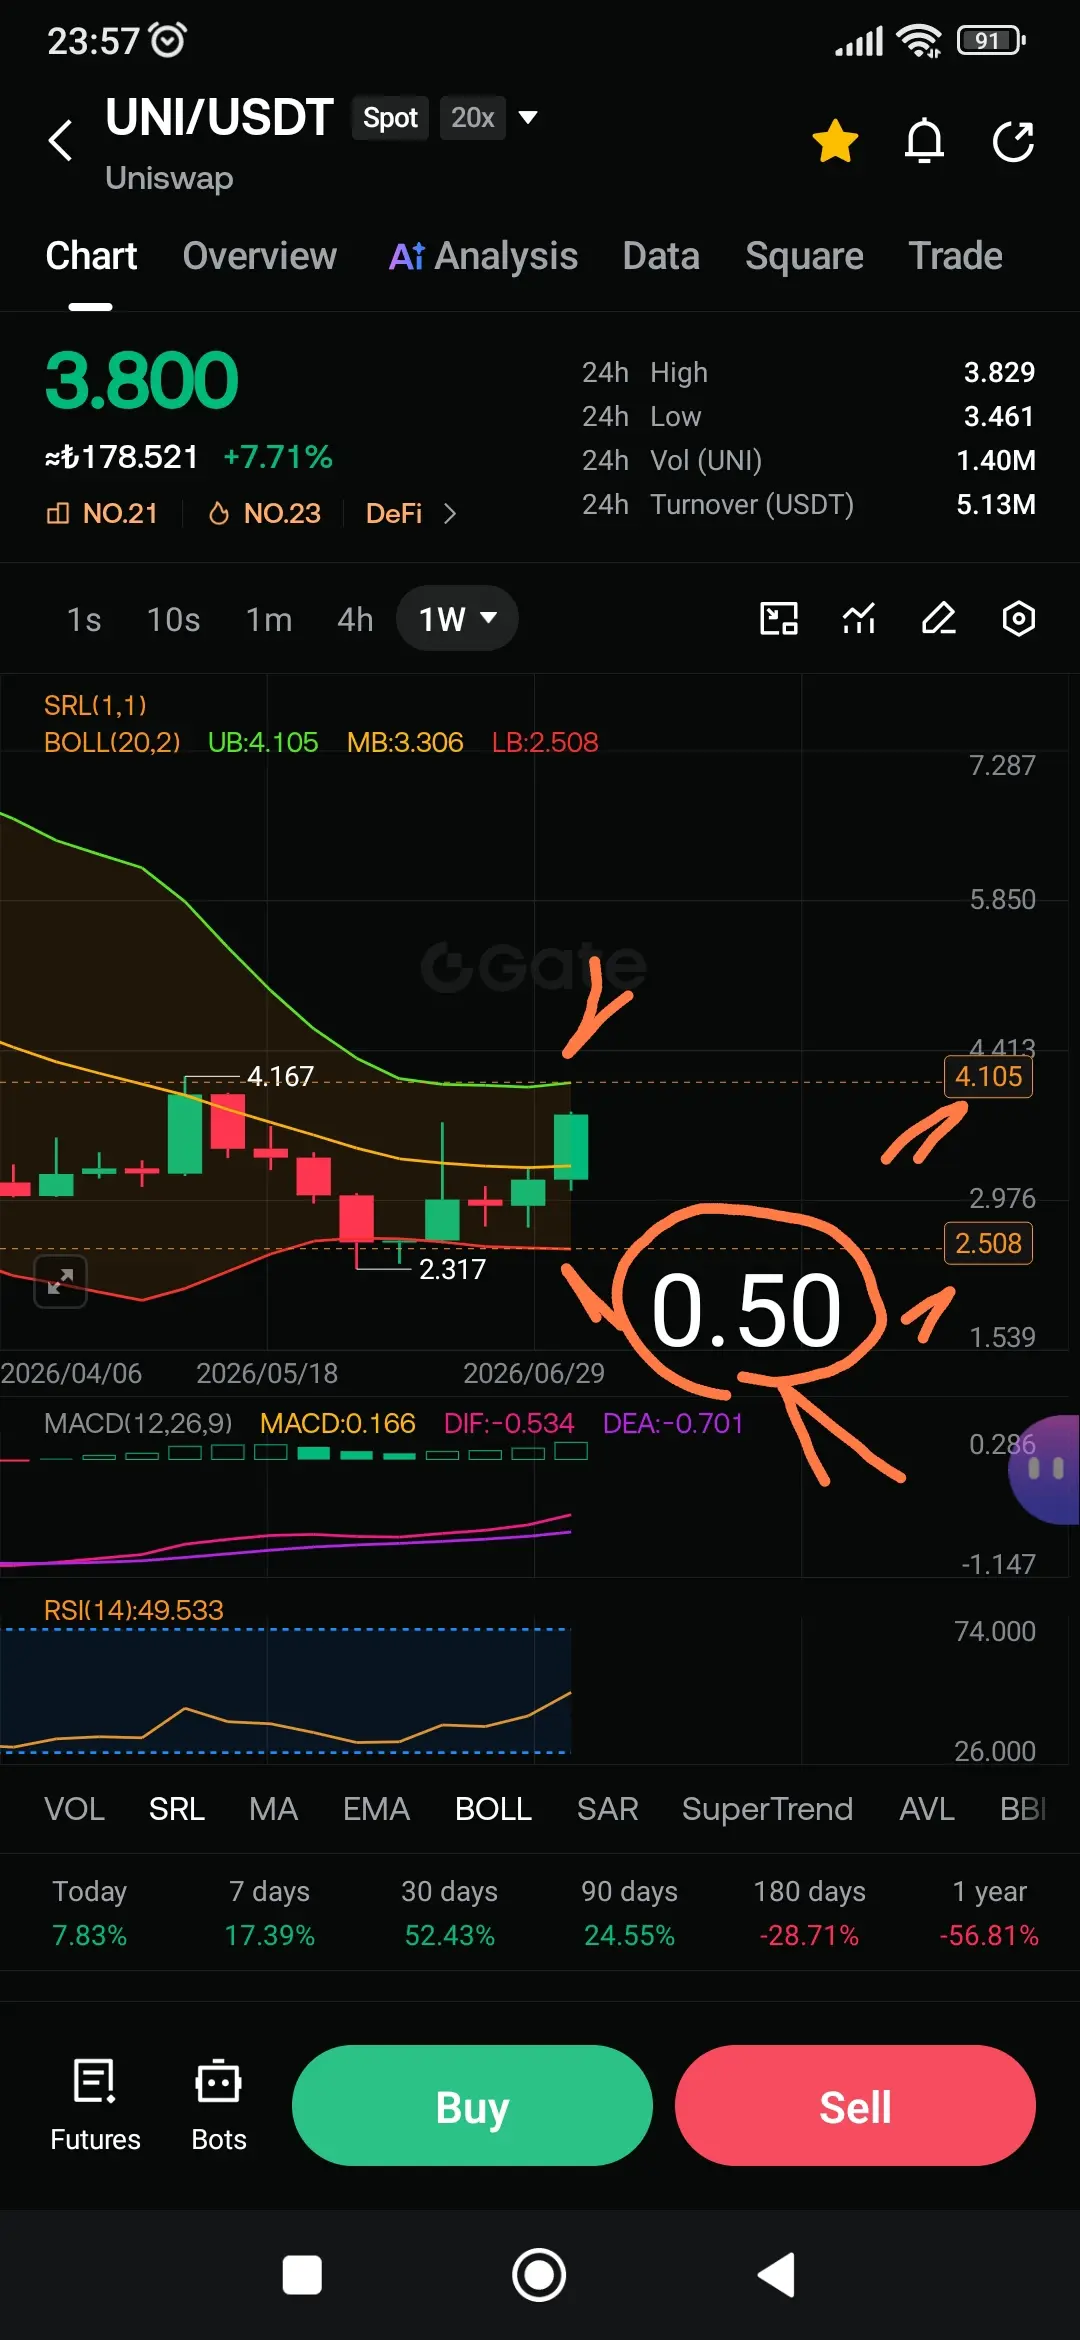Tap the 30 days 52.43% performance

[449, 1913]
